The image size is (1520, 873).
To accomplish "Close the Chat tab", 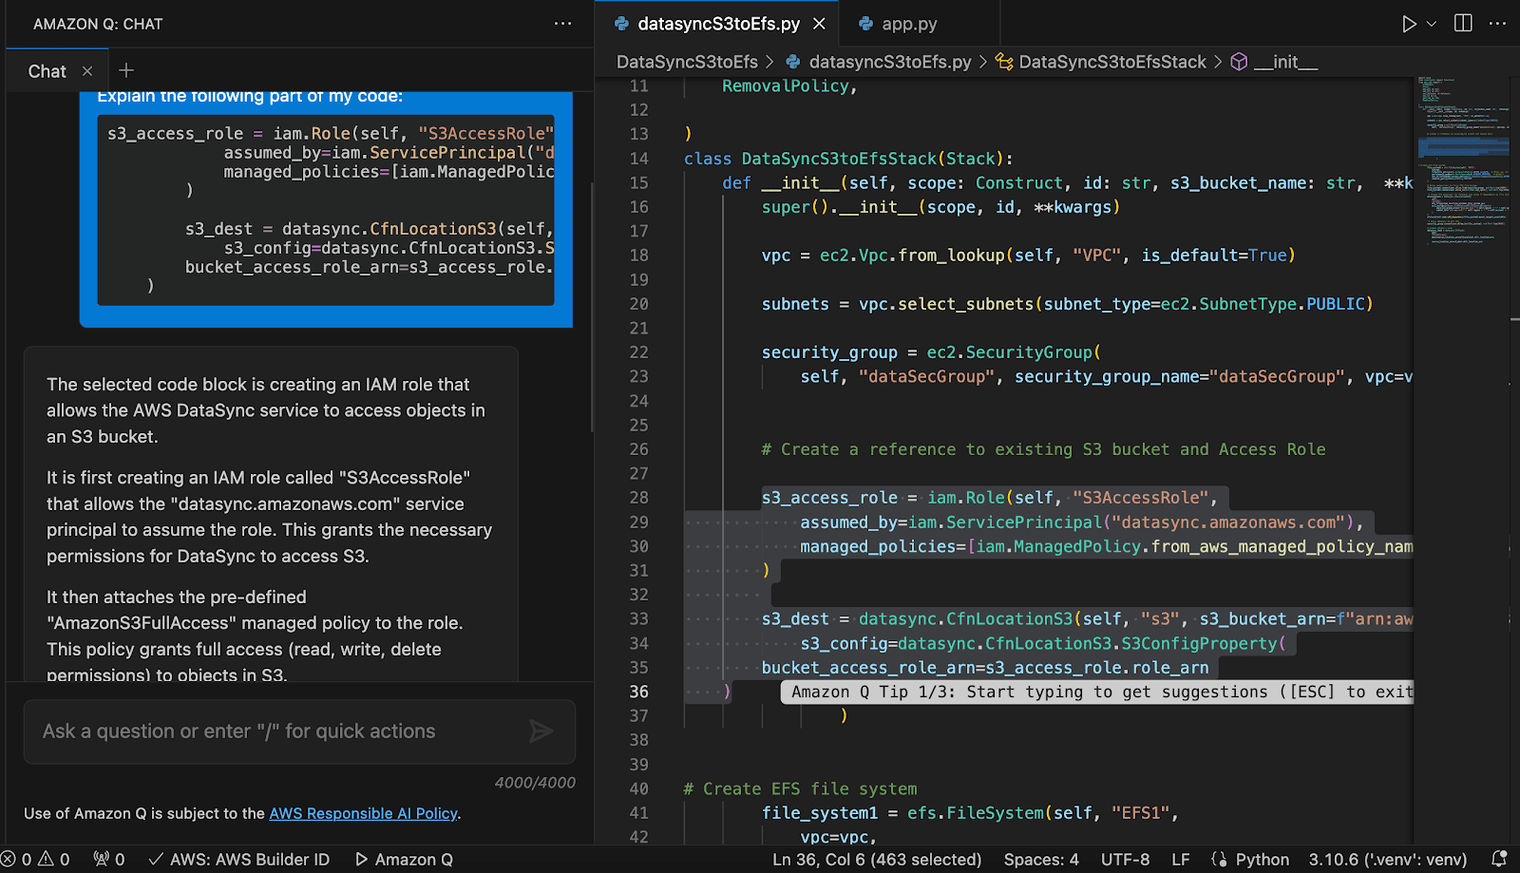I will 87,71.
